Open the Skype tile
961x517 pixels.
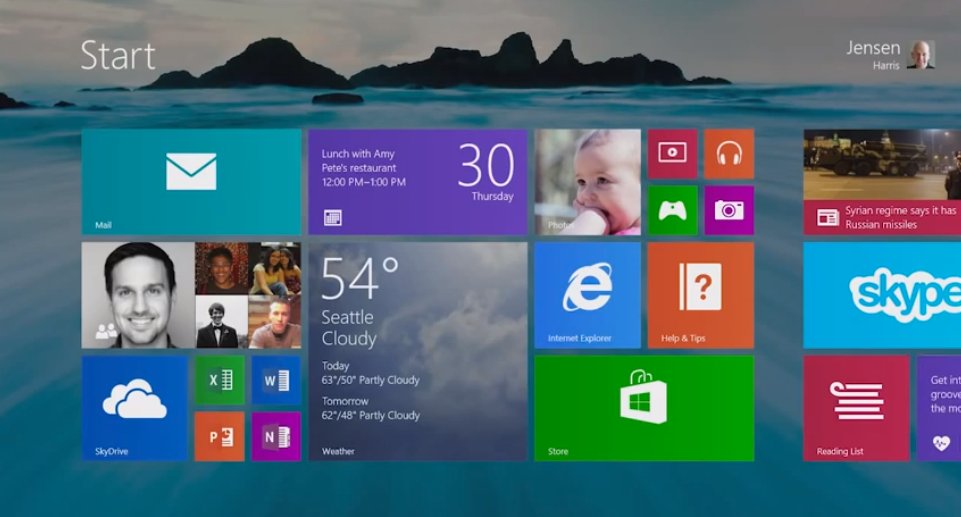(x=882, y=294)
